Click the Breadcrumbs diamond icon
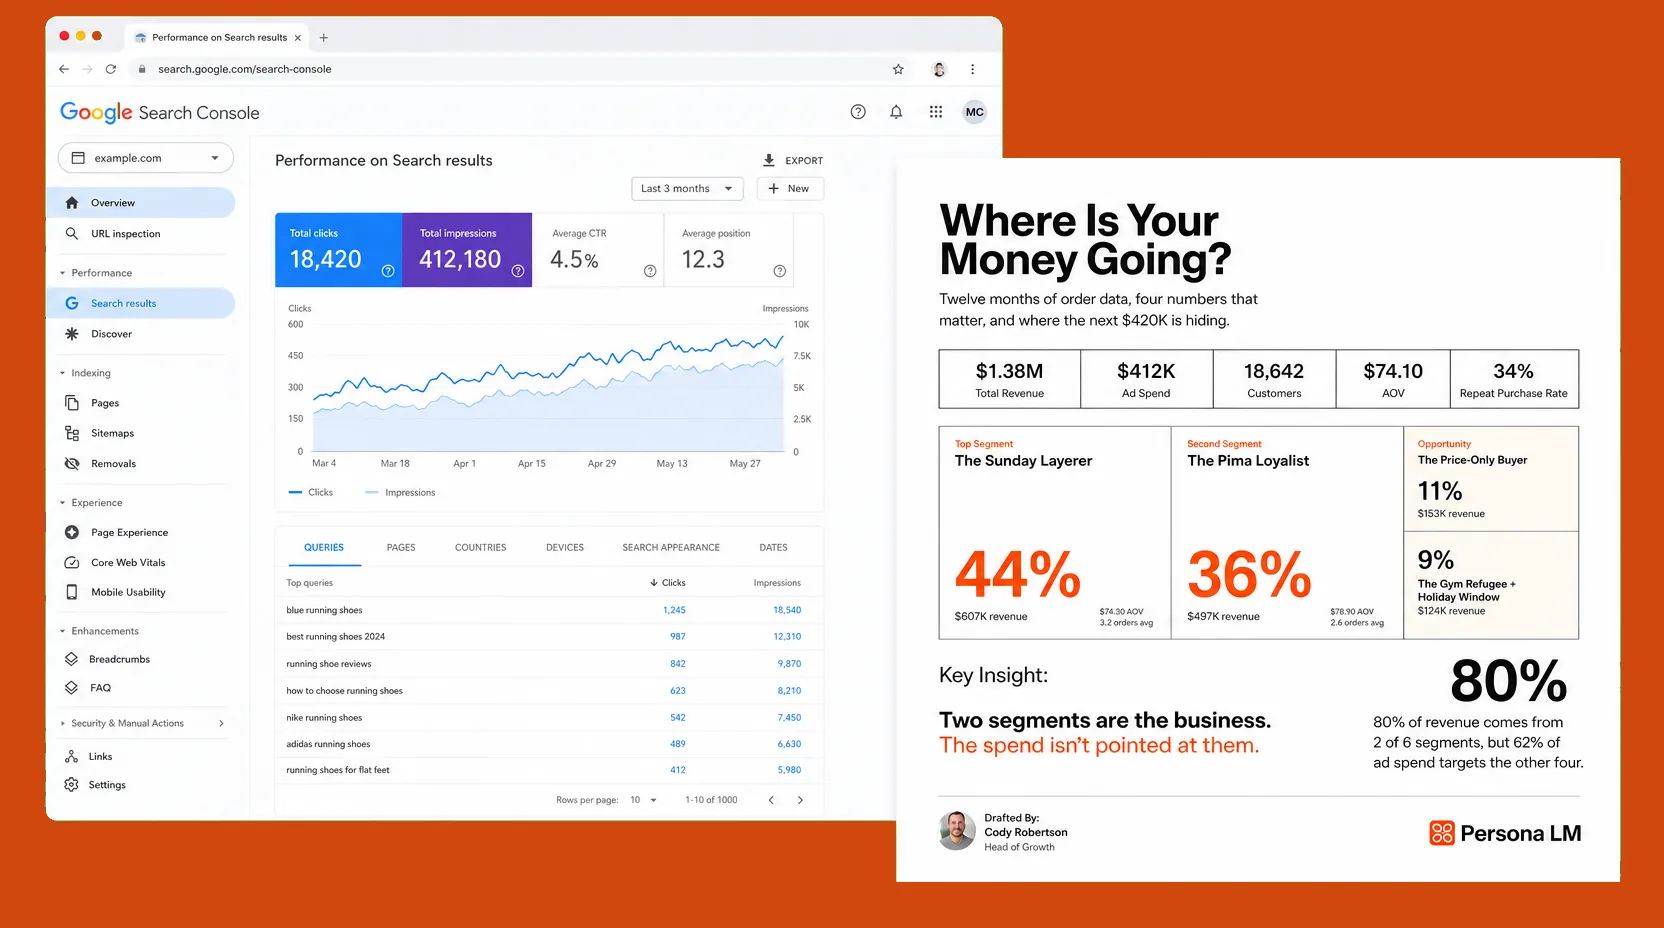 [x=71, y=659]
